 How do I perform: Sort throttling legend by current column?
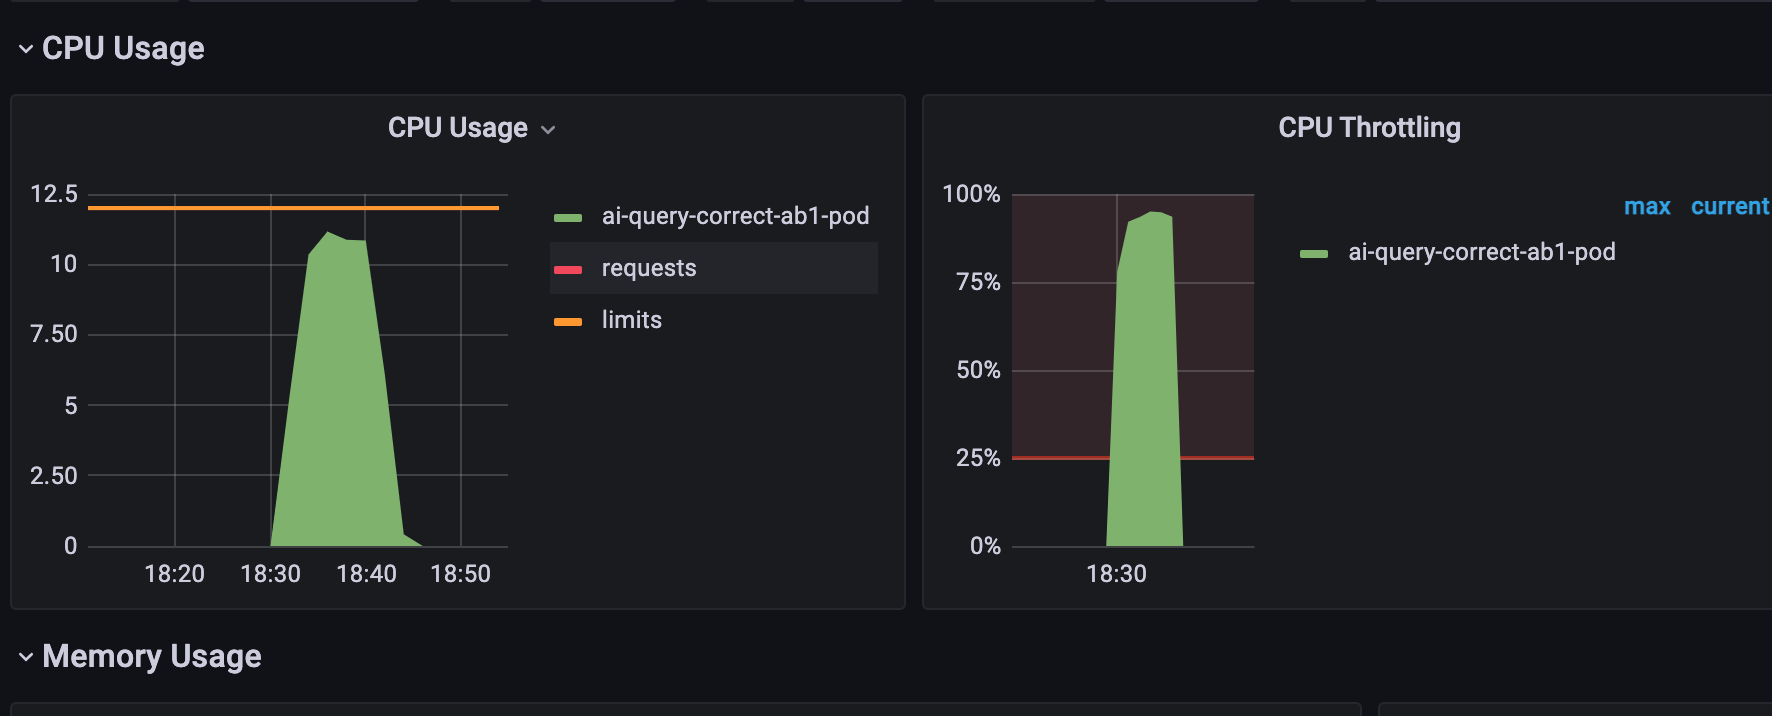(1730, 207)
